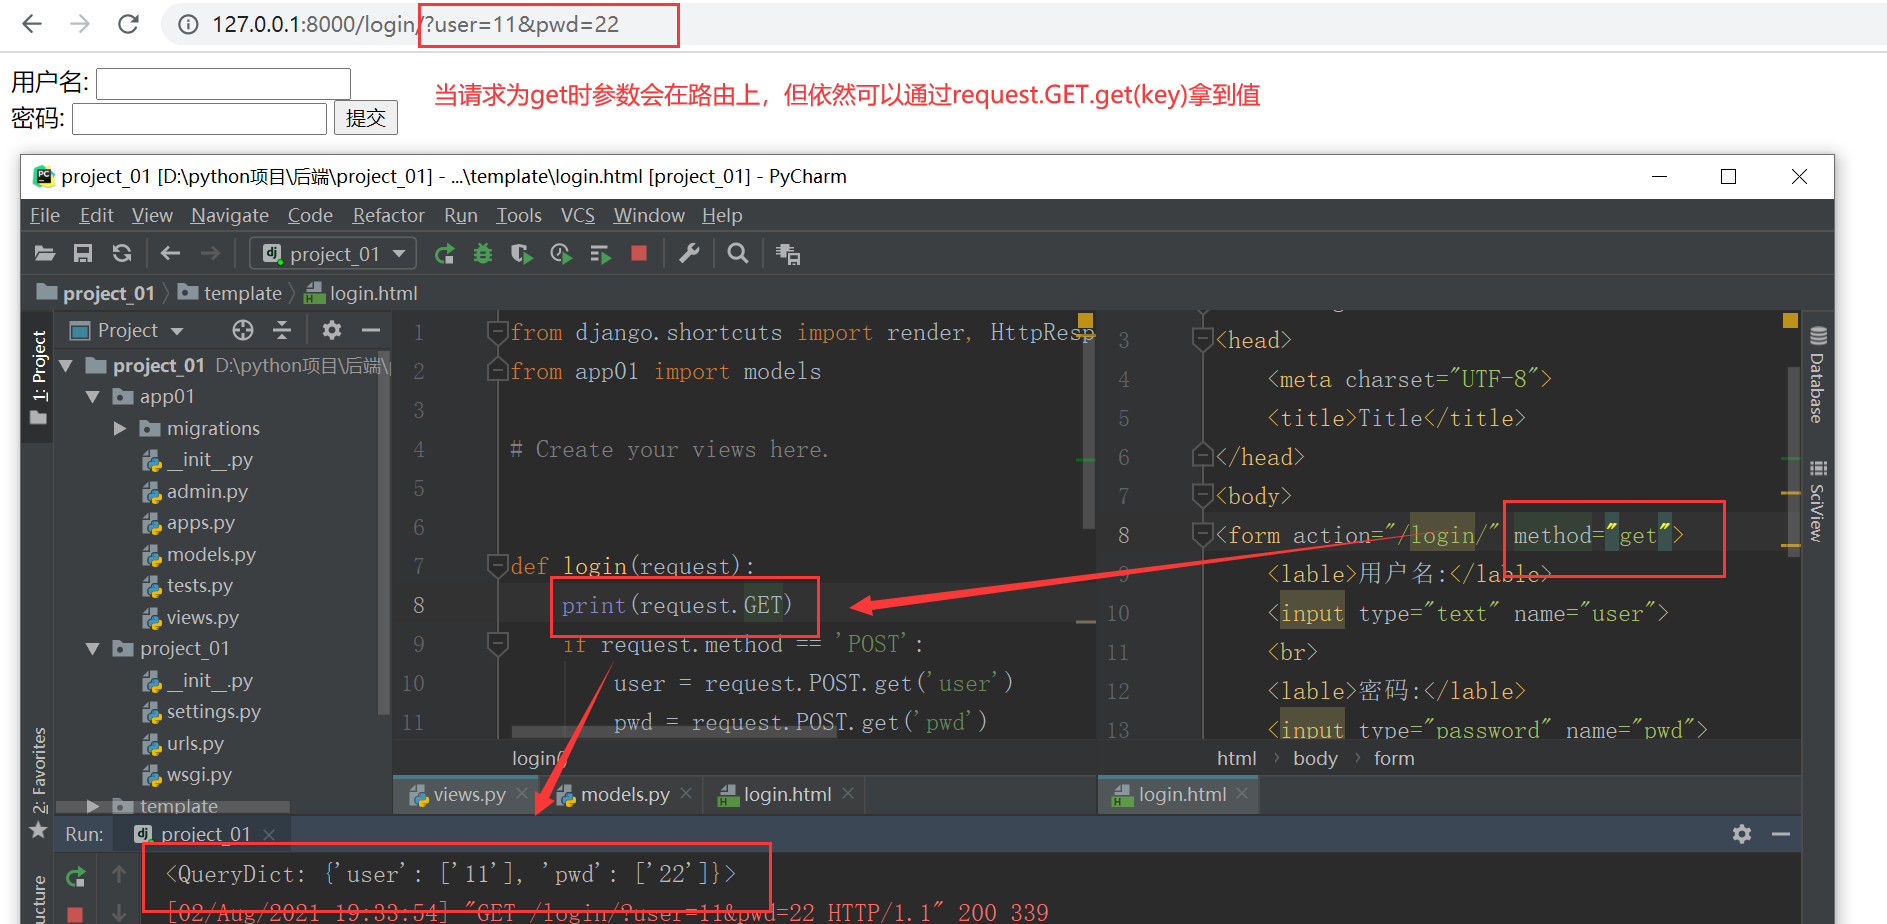Click the Open folder toolbar icon
This screenshot has width=1887, height=924.
pyautogui.click(x=45, y=253)
